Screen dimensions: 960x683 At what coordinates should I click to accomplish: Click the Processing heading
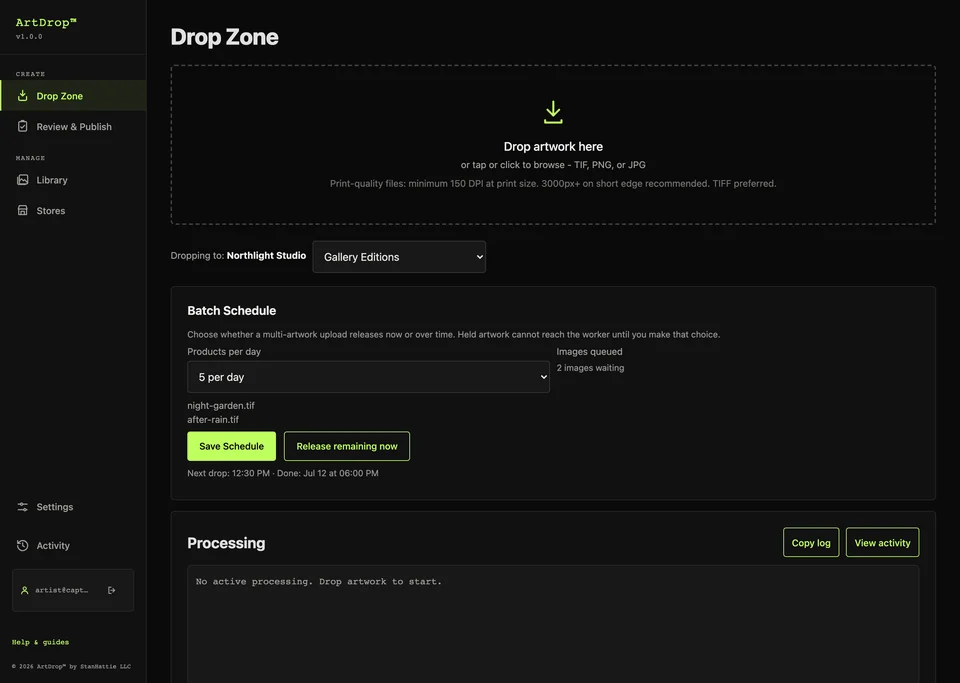tap(226, 543)
